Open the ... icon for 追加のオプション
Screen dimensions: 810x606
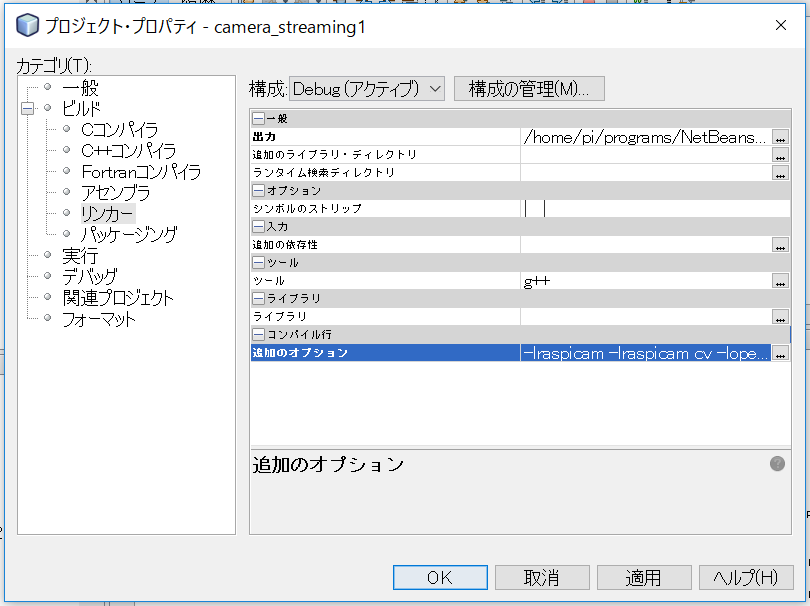780,352
